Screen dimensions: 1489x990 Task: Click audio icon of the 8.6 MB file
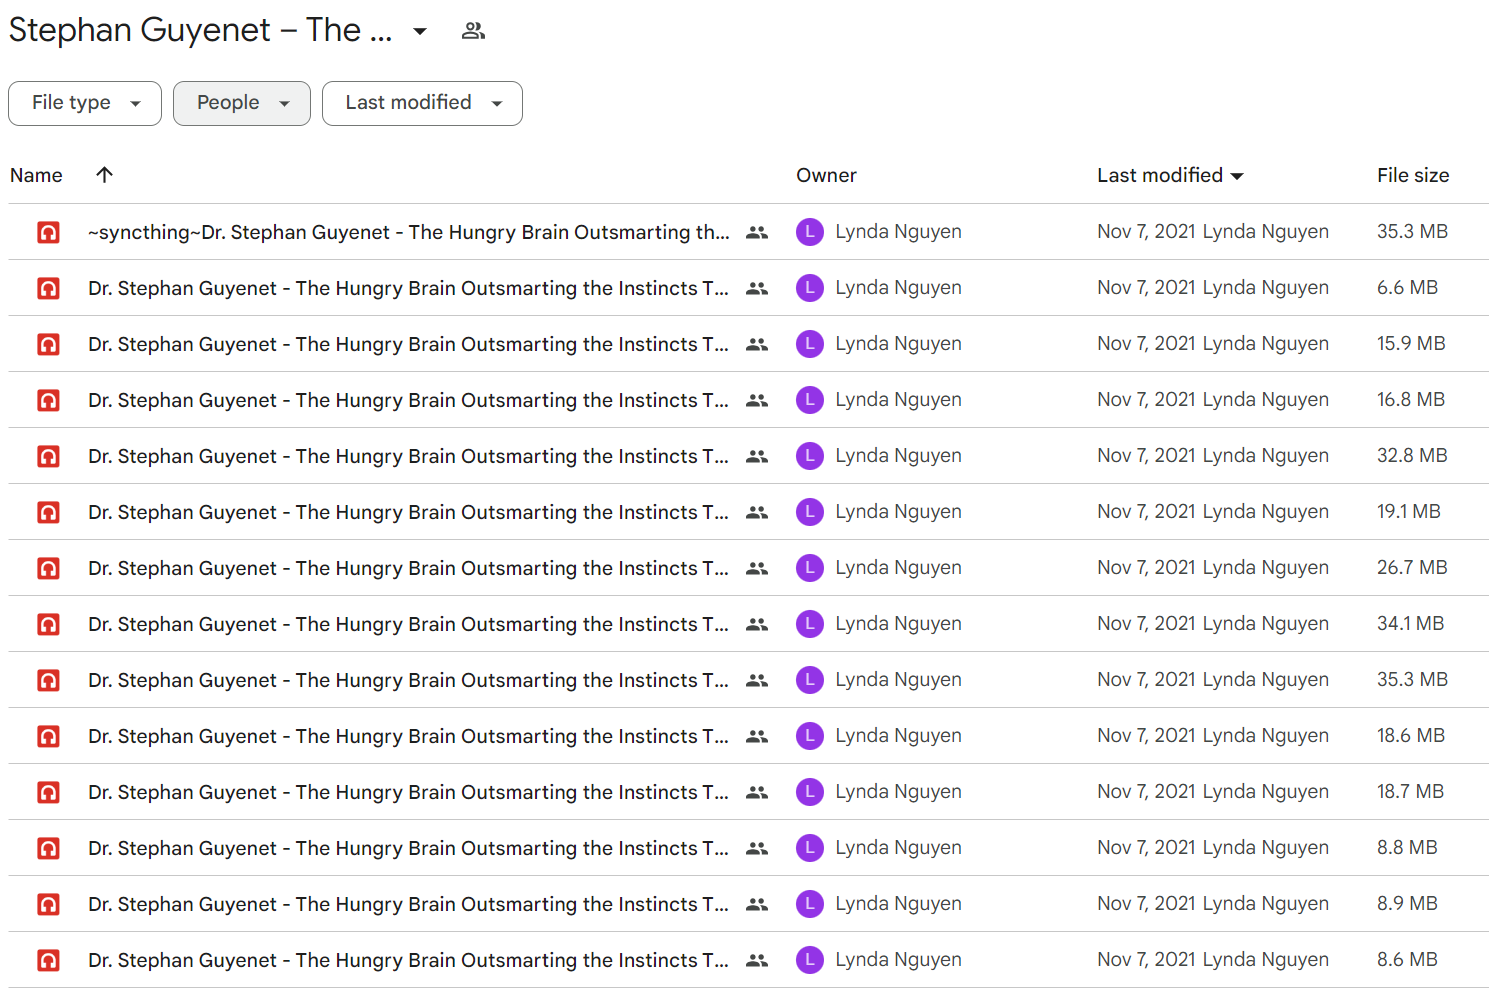point(48,960)
